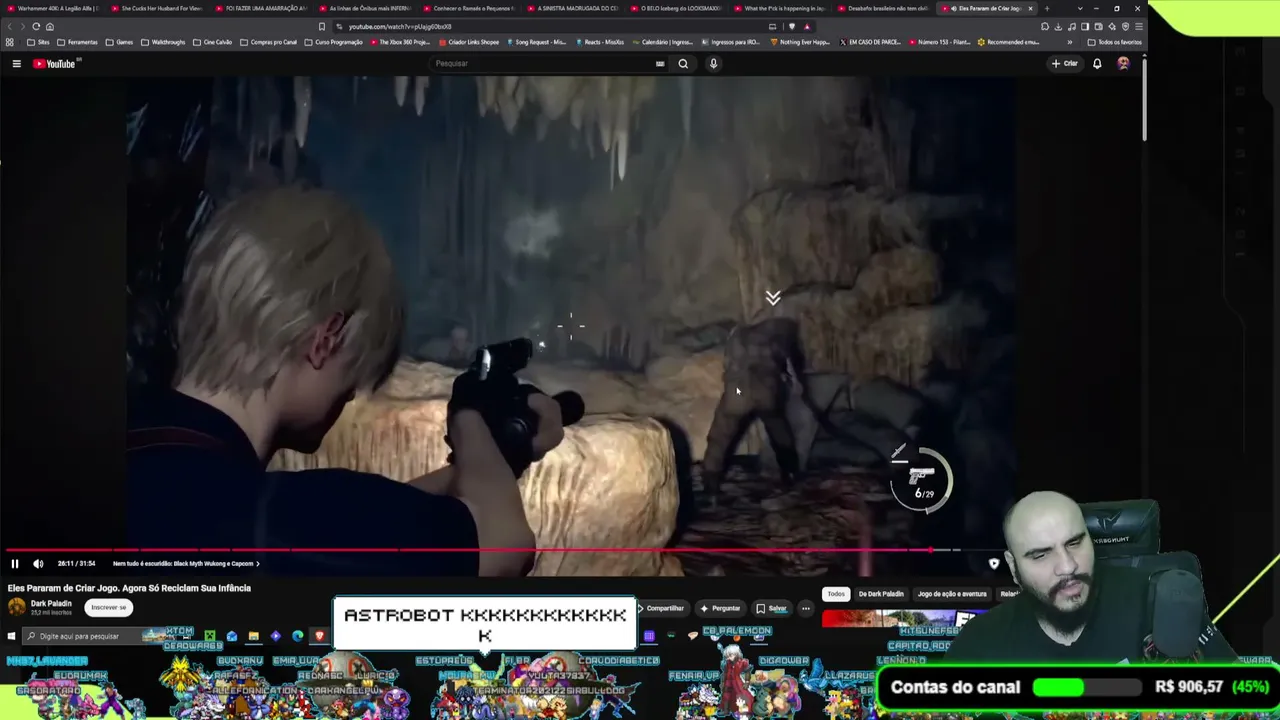Viewport: 1280px width, 720px height.
Task: Open a new browser tab with plus
Action: tap(1047, 9)
